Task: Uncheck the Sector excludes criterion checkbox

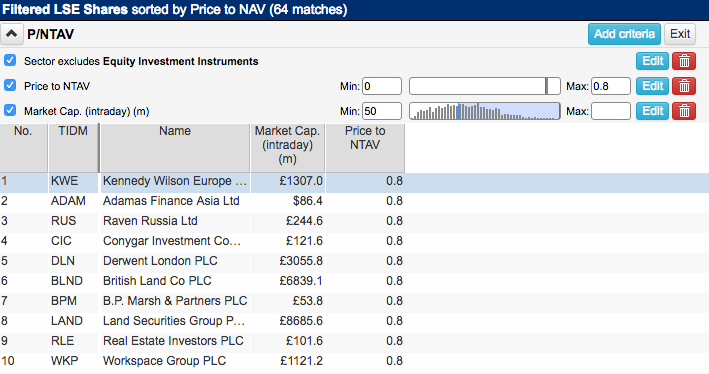Action: [x=10, y=61]
